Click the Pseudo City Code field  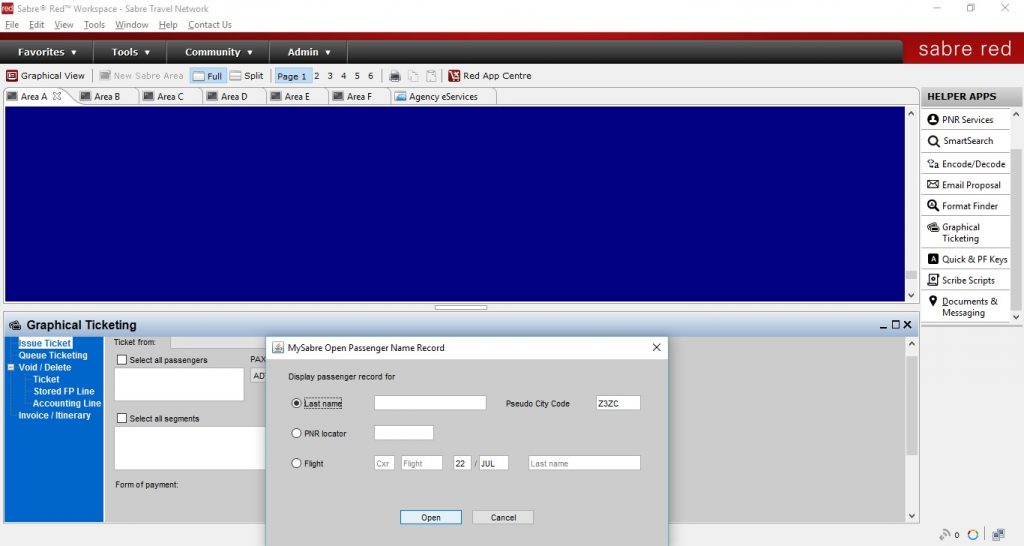tap(618, 403)
